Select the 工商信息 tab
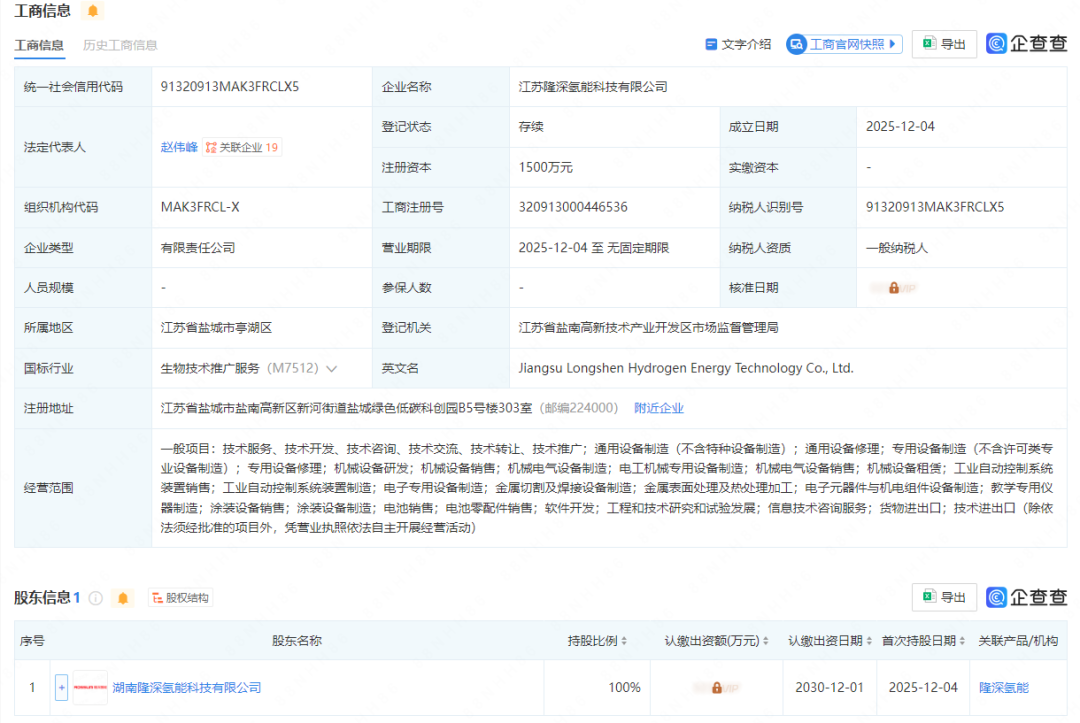This screenshot has width=1080, height=723. (40, 45)
